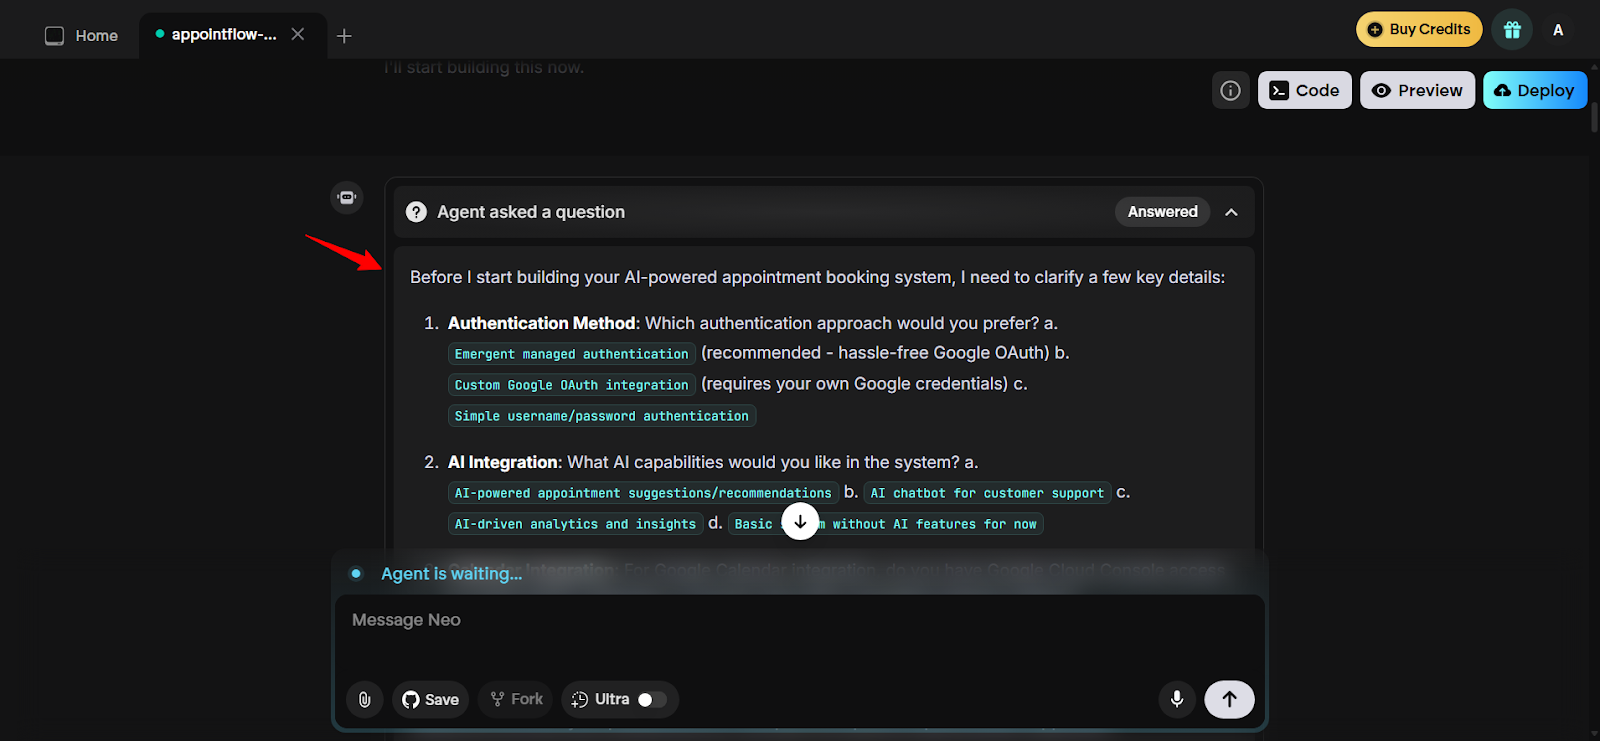The width and height of the screenshot is (1600, 741).
Task: Select 'AI-powered appointment suggestions/recommendations' text
Action: pyautogui.click(x=643, y=493)
